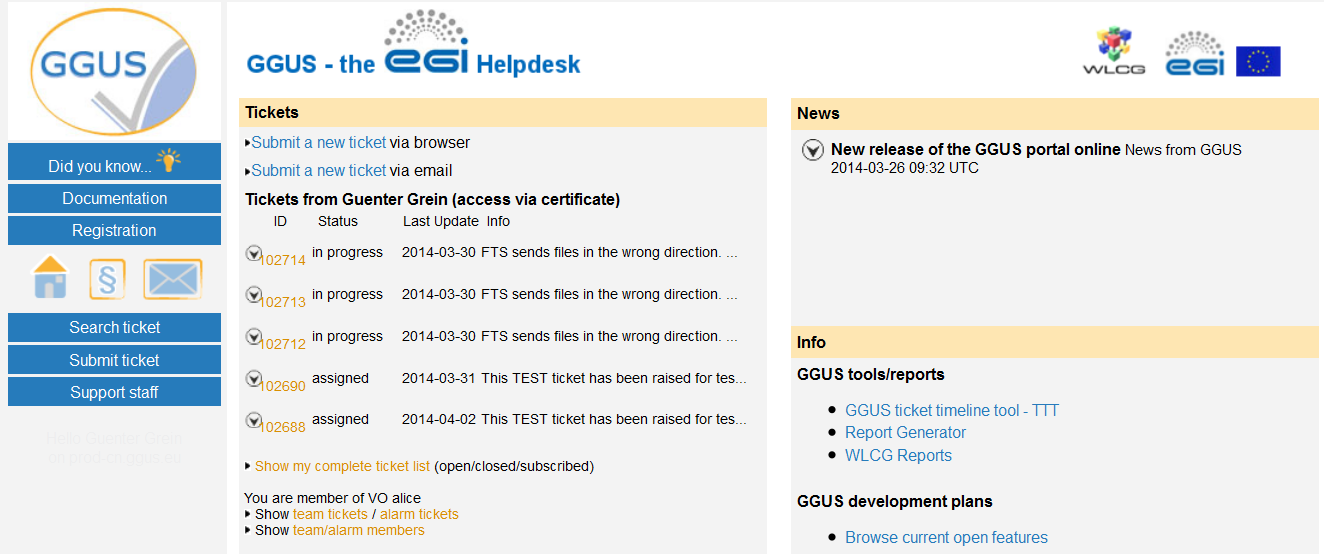Viewport: 1324px width, 554px height.
Task: Expand ticket 102690 details arrow
Action: (x=253, y=379)
